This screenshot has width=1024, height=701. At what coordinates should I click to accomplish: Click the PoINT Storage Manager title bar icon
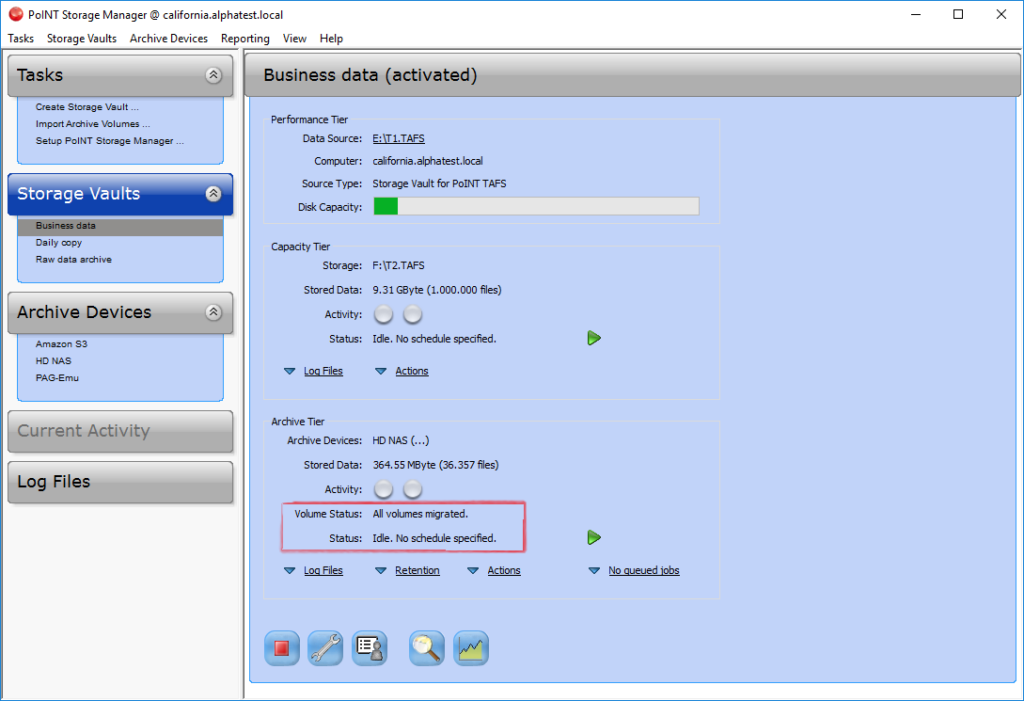16,14
